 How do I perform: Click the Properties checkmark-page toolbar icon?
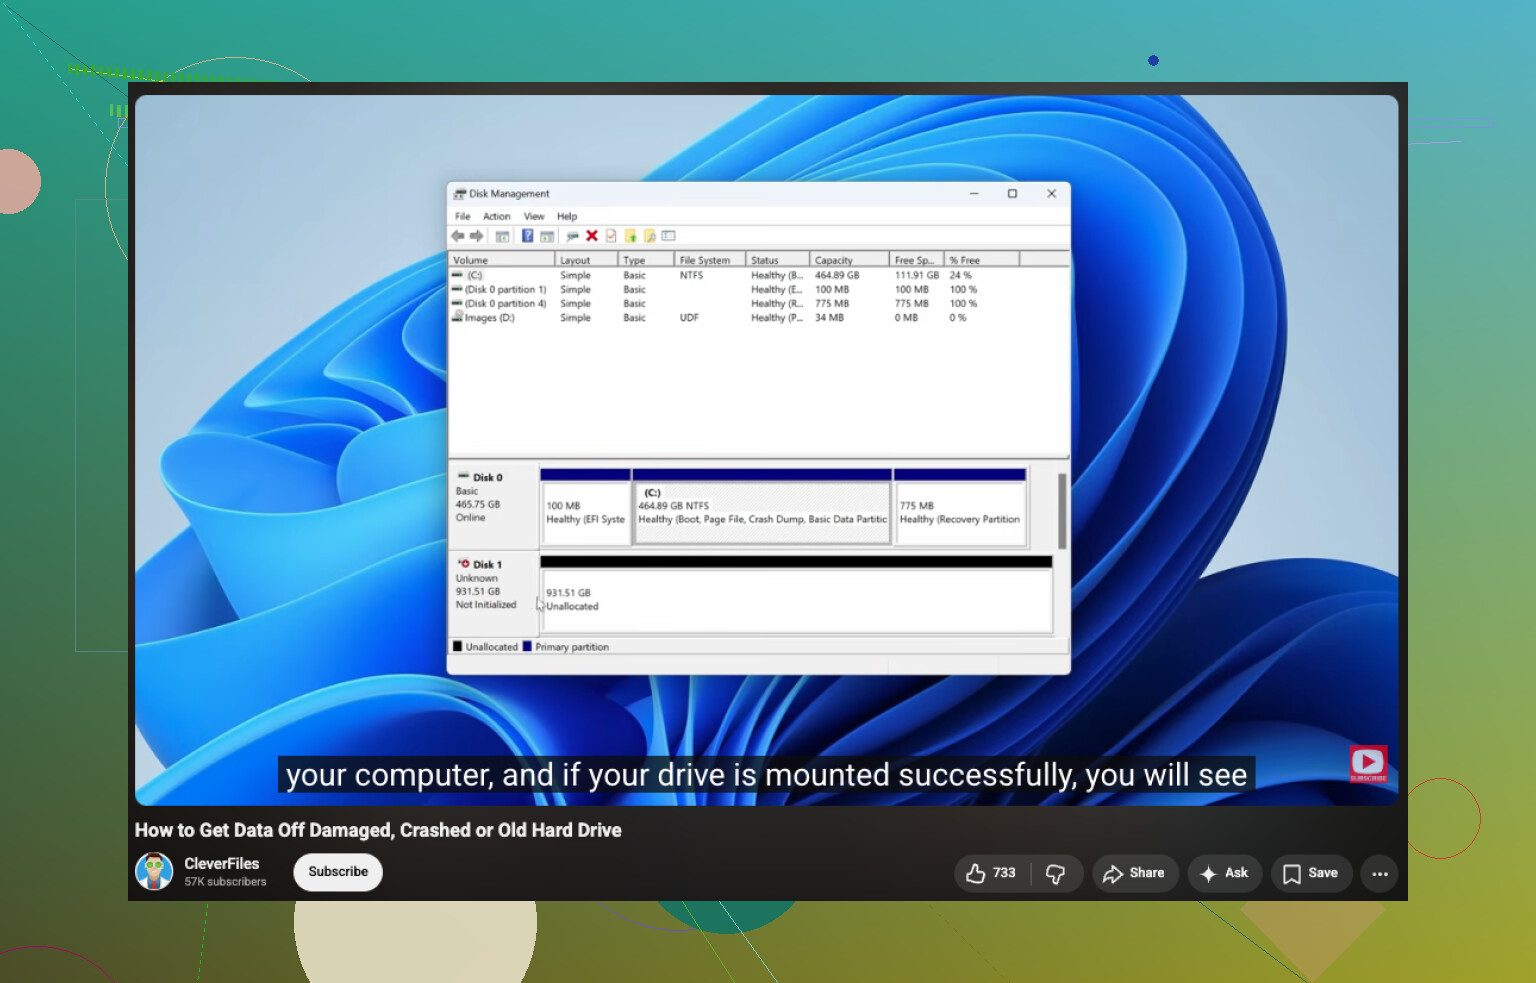[x=611, y=236]
